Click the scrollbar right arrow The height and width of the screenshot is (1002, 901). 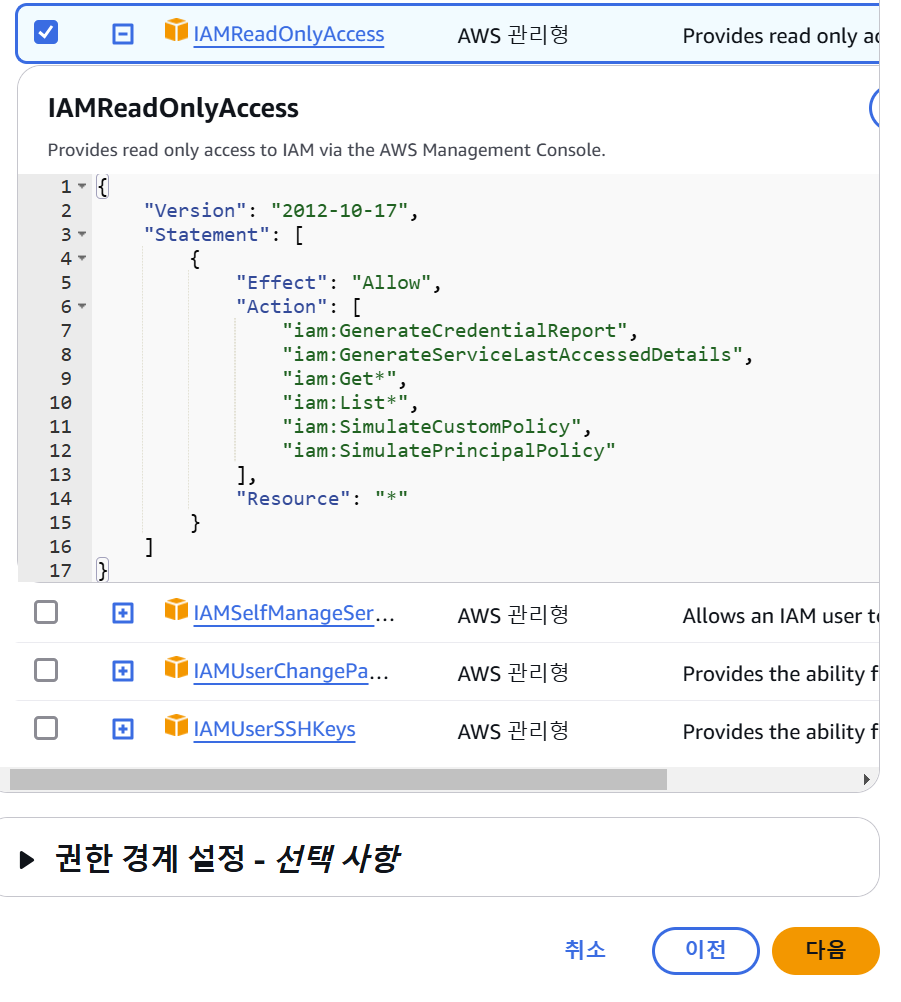866,780
